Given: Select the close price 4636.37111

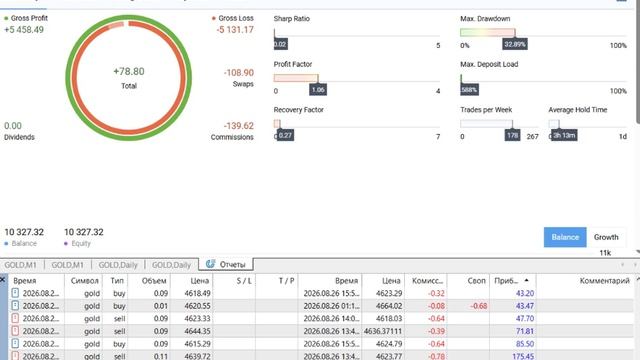Looking at the screenshot, I should point(382,331).
